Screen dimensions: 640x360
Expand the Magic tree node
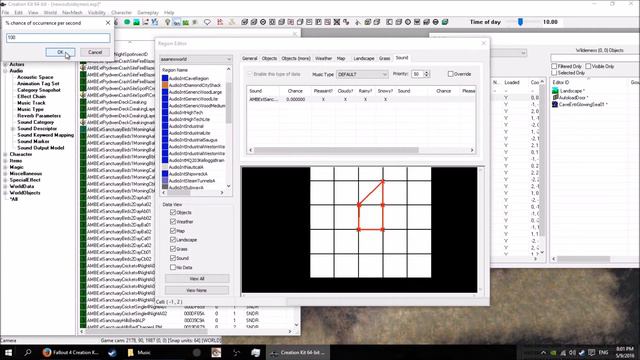(x=5, y=167)
